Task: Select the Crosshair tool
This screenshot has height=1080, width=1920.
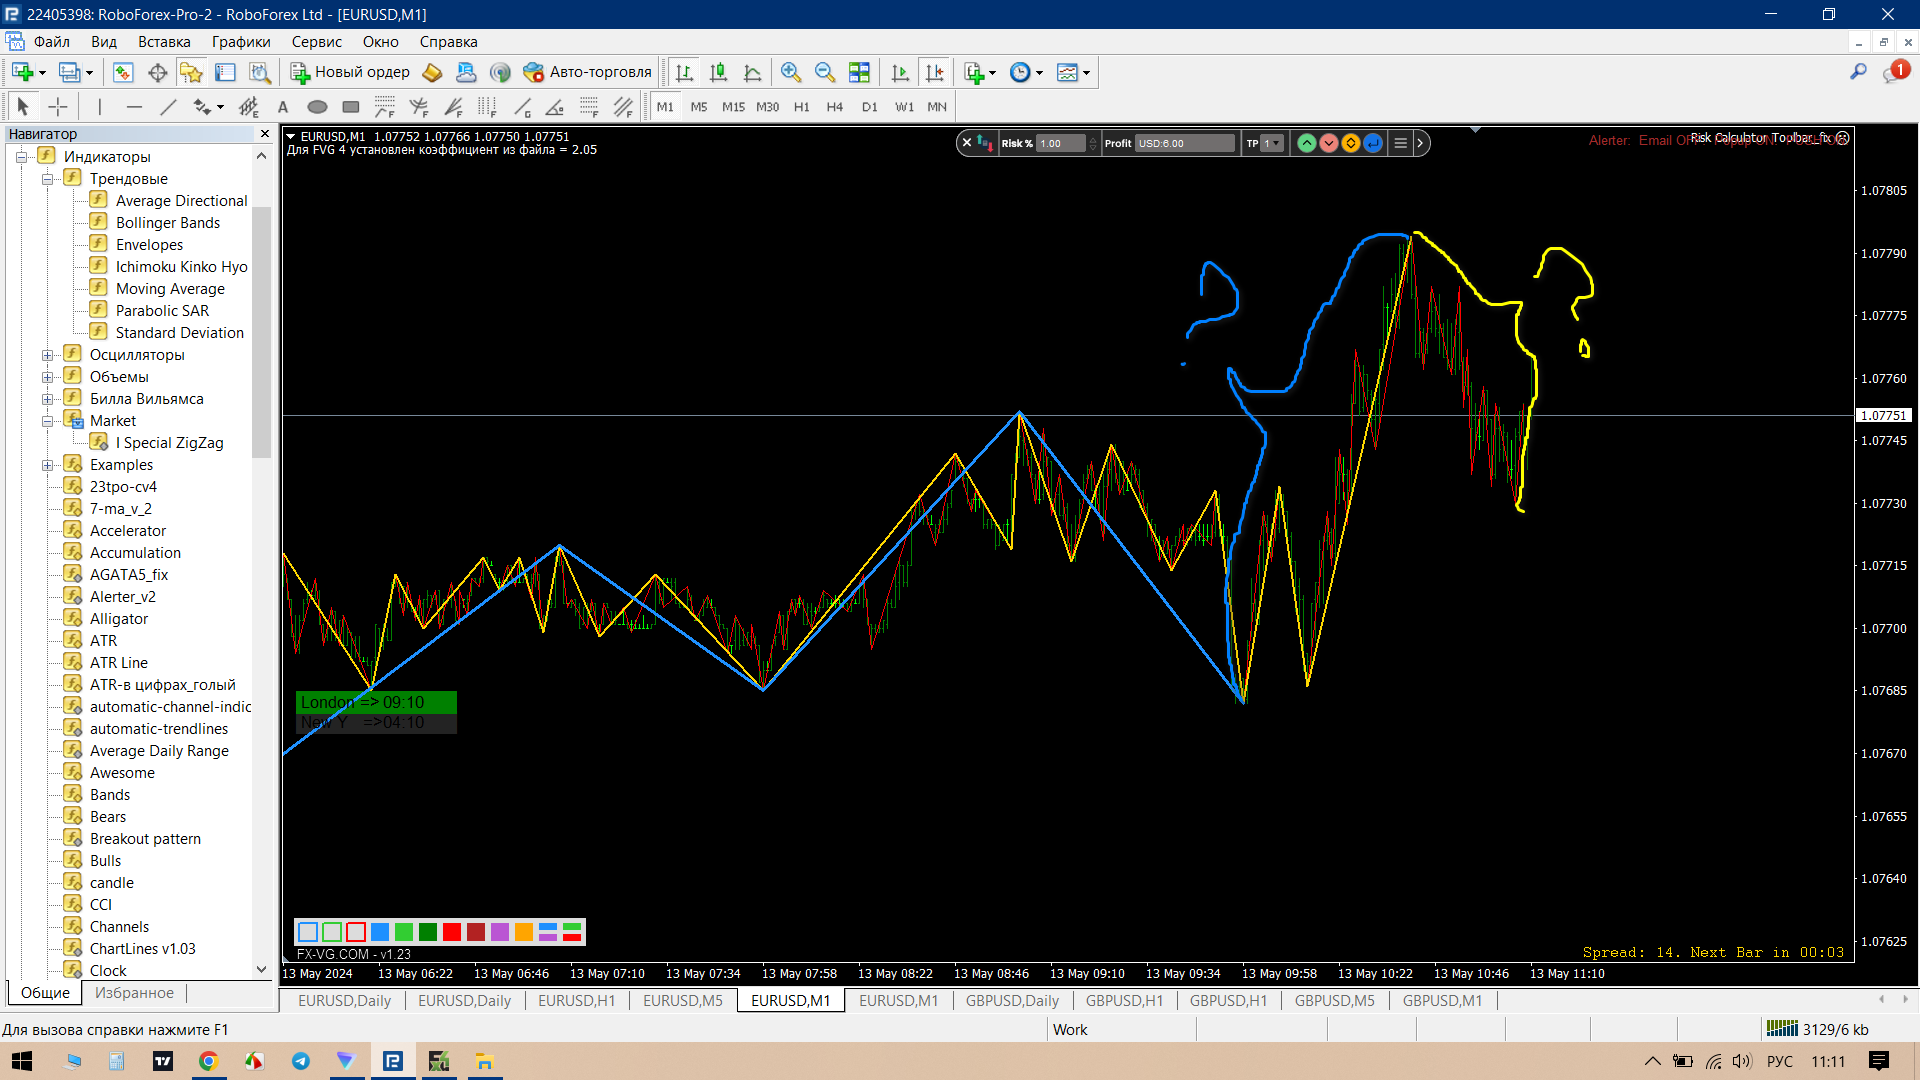Action: point(58,107)
